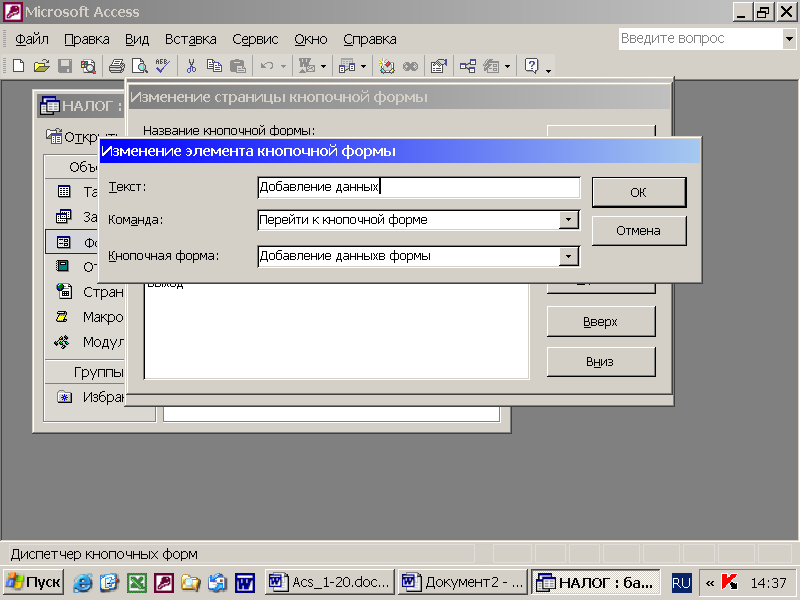Click the Spelling check toolbar icon
The width and height of the screenshot is (800, 600).
[163, 66]
